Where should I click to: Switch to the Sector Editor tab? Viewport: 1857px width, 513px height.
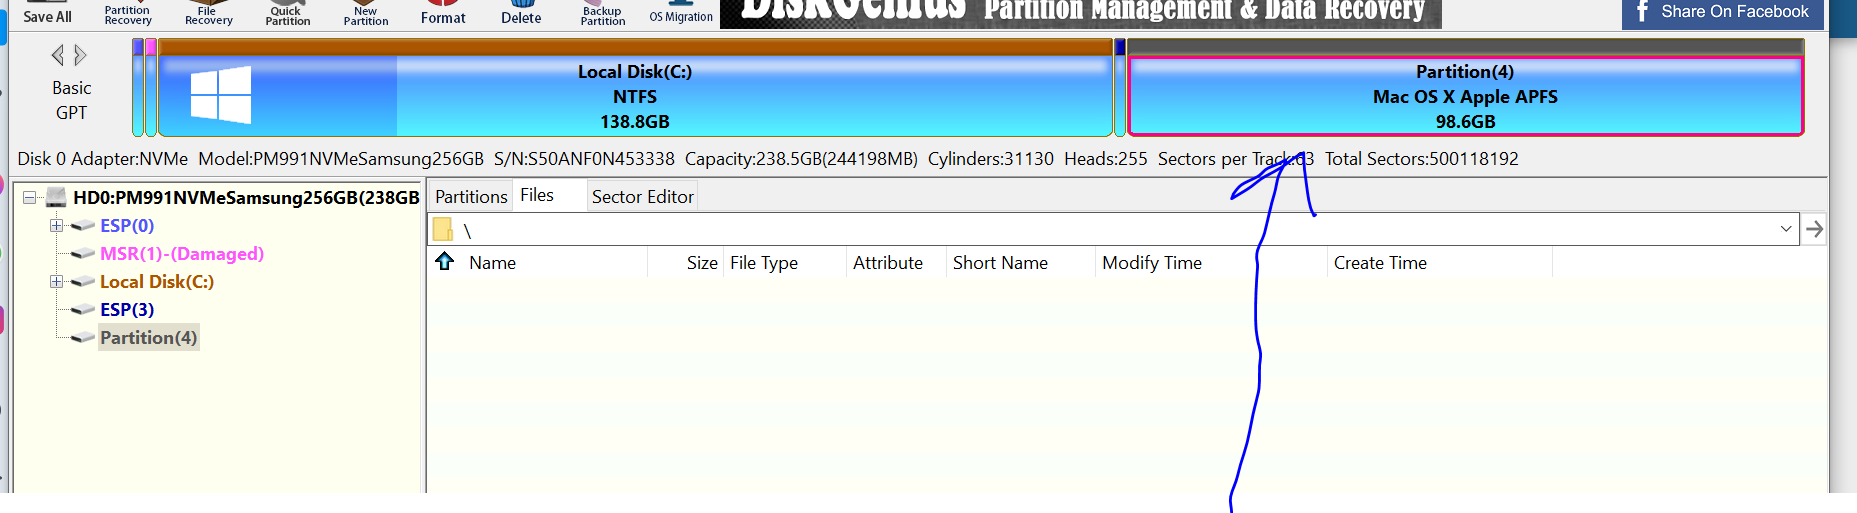[642, 196]
